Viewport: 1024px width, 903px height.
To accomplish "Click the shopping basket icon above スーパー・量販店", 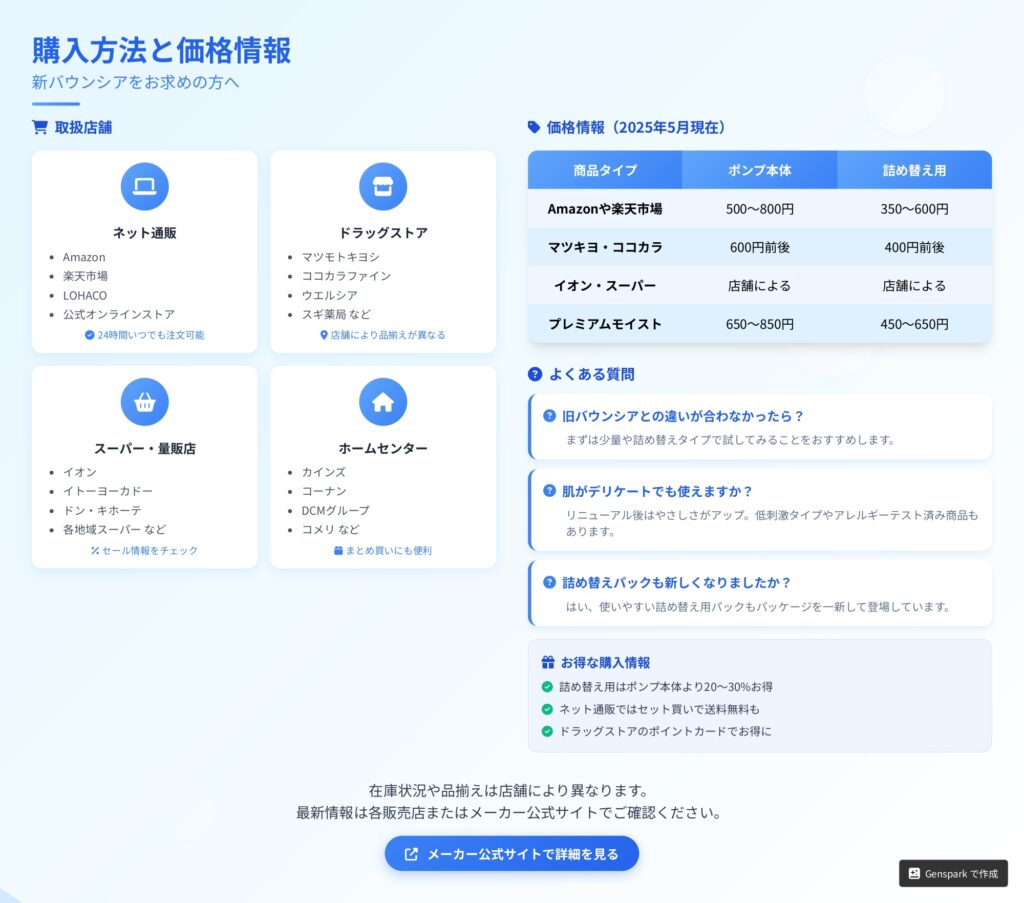I will (144, 402).
